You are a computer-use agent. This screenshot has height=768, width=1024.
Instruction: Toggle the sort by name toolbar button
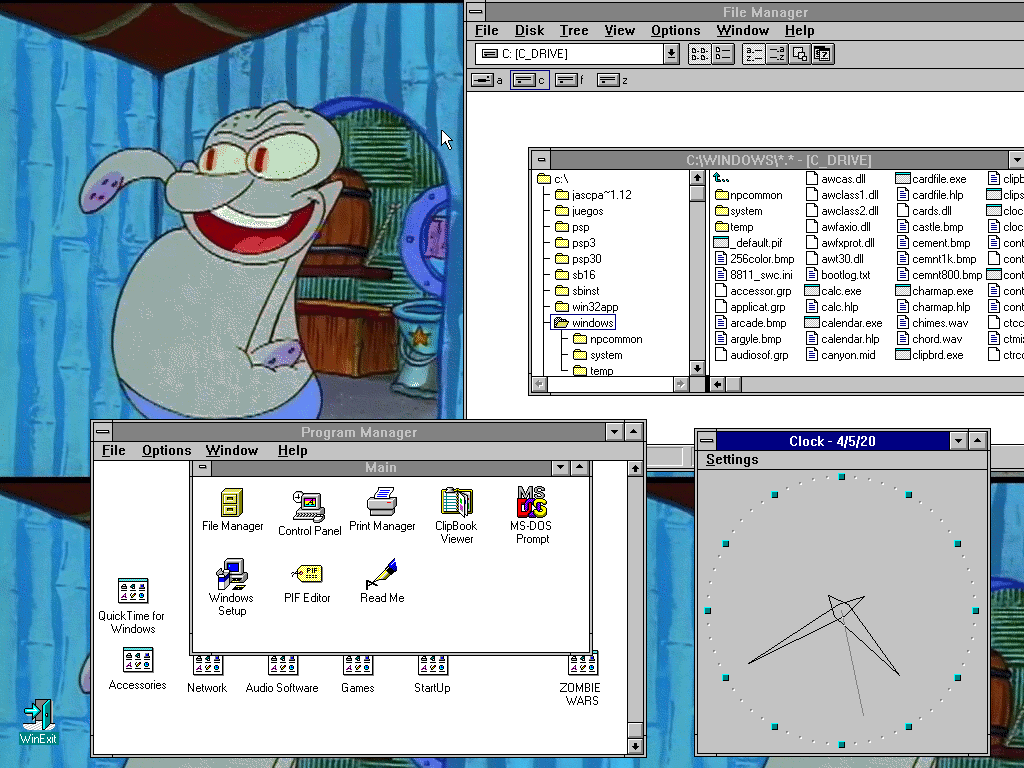point(754,54)
